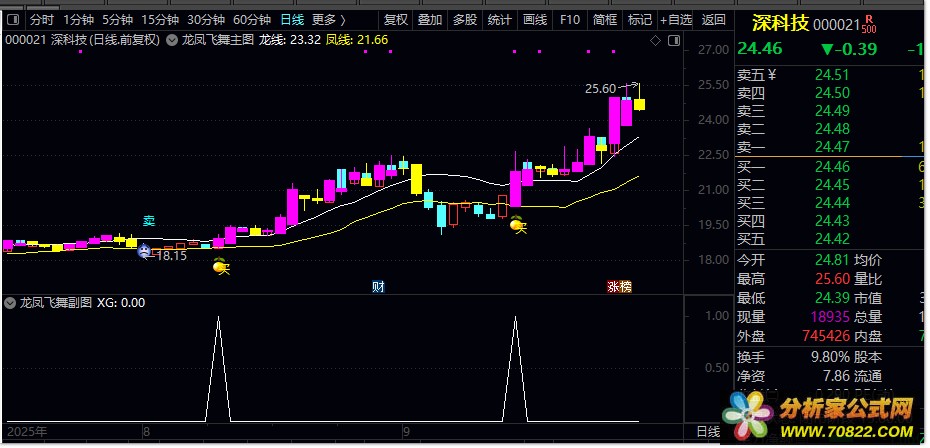Click 外盘 value 745426
The image size is (930, 448).
click(826, 336)
